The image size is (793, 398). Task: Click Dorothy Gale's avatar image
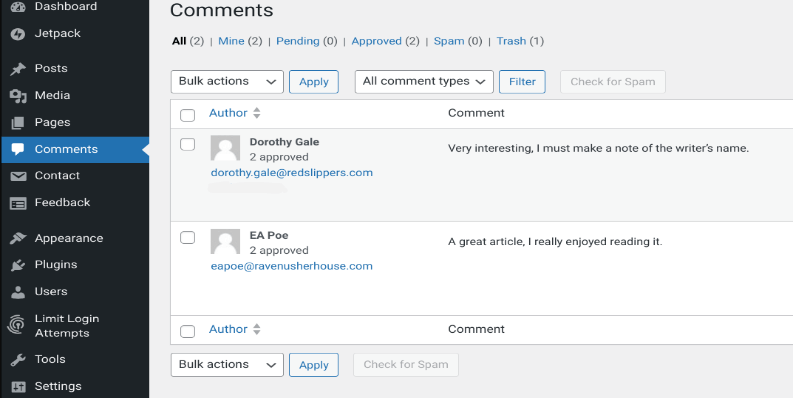click(x=225, y=148)
